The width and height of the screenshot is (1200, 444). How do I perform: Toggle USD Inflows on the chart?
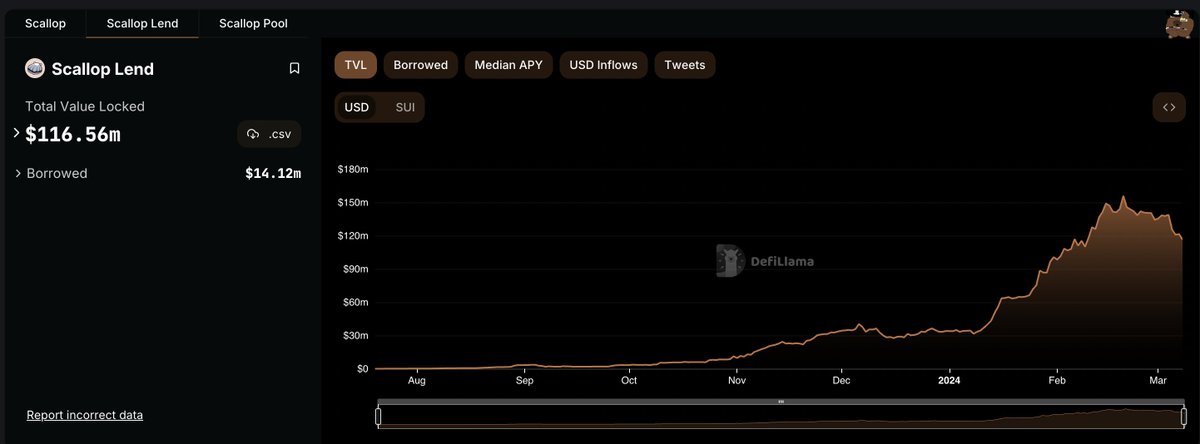coord(604,65)
